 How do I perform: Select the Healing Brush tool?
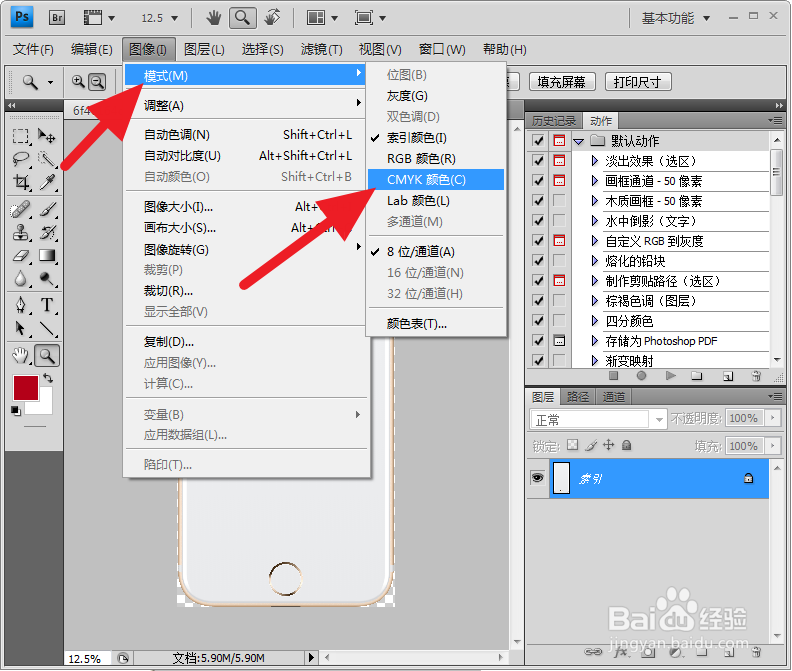(x=21, y=209)
